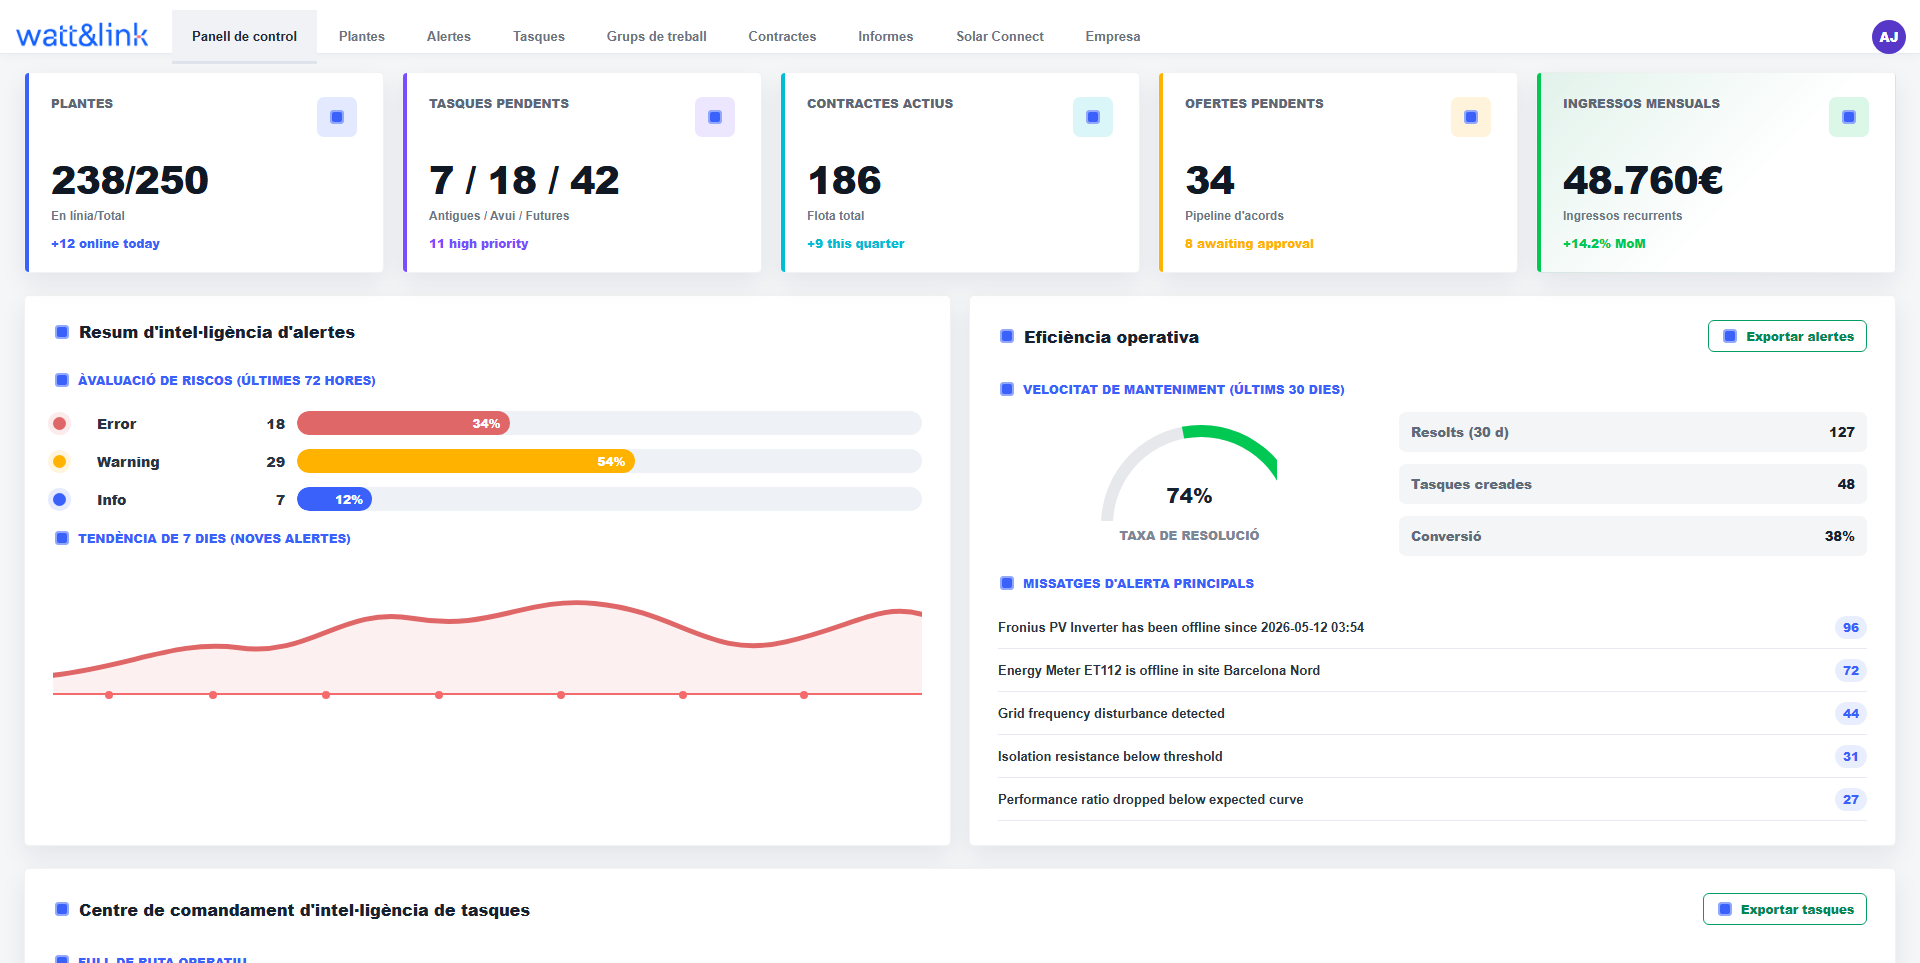Image resolution: width=1920 pixels, height=963 pixels.
Task: Click the orange Warning severity dot
Action: (60, 462)
